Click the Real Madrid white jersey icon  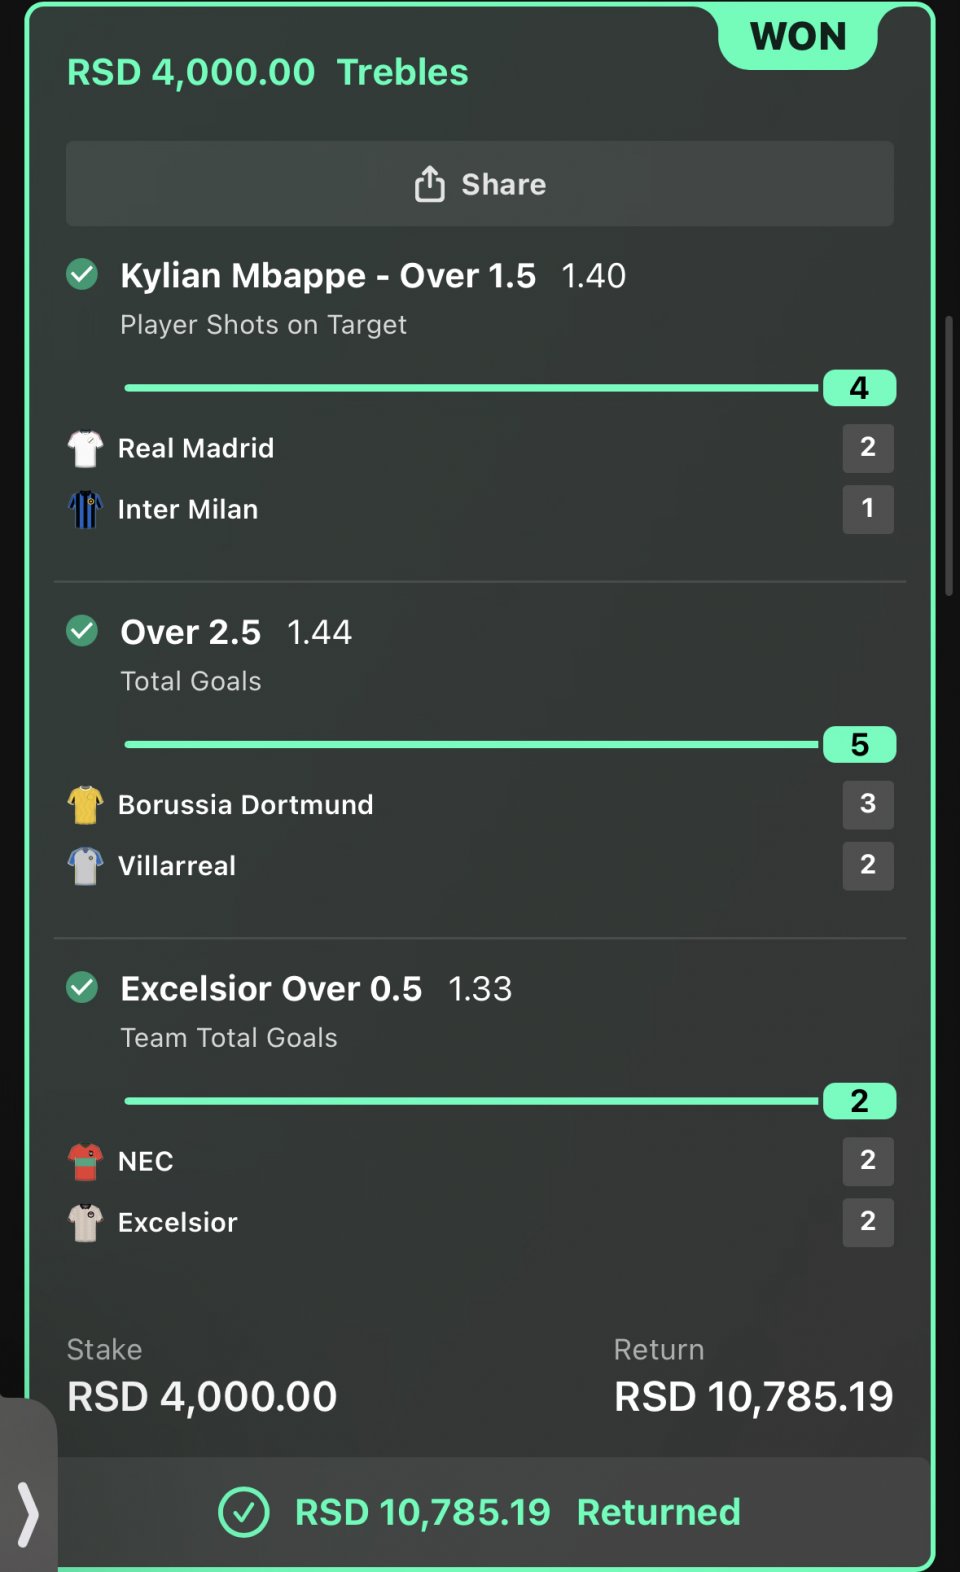tap(85, 449)
